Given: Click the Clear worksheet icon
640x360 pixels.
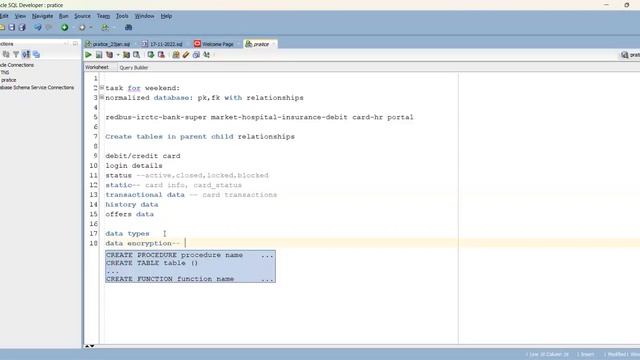Looking at the screenshot, I should (x=196, y=55).
